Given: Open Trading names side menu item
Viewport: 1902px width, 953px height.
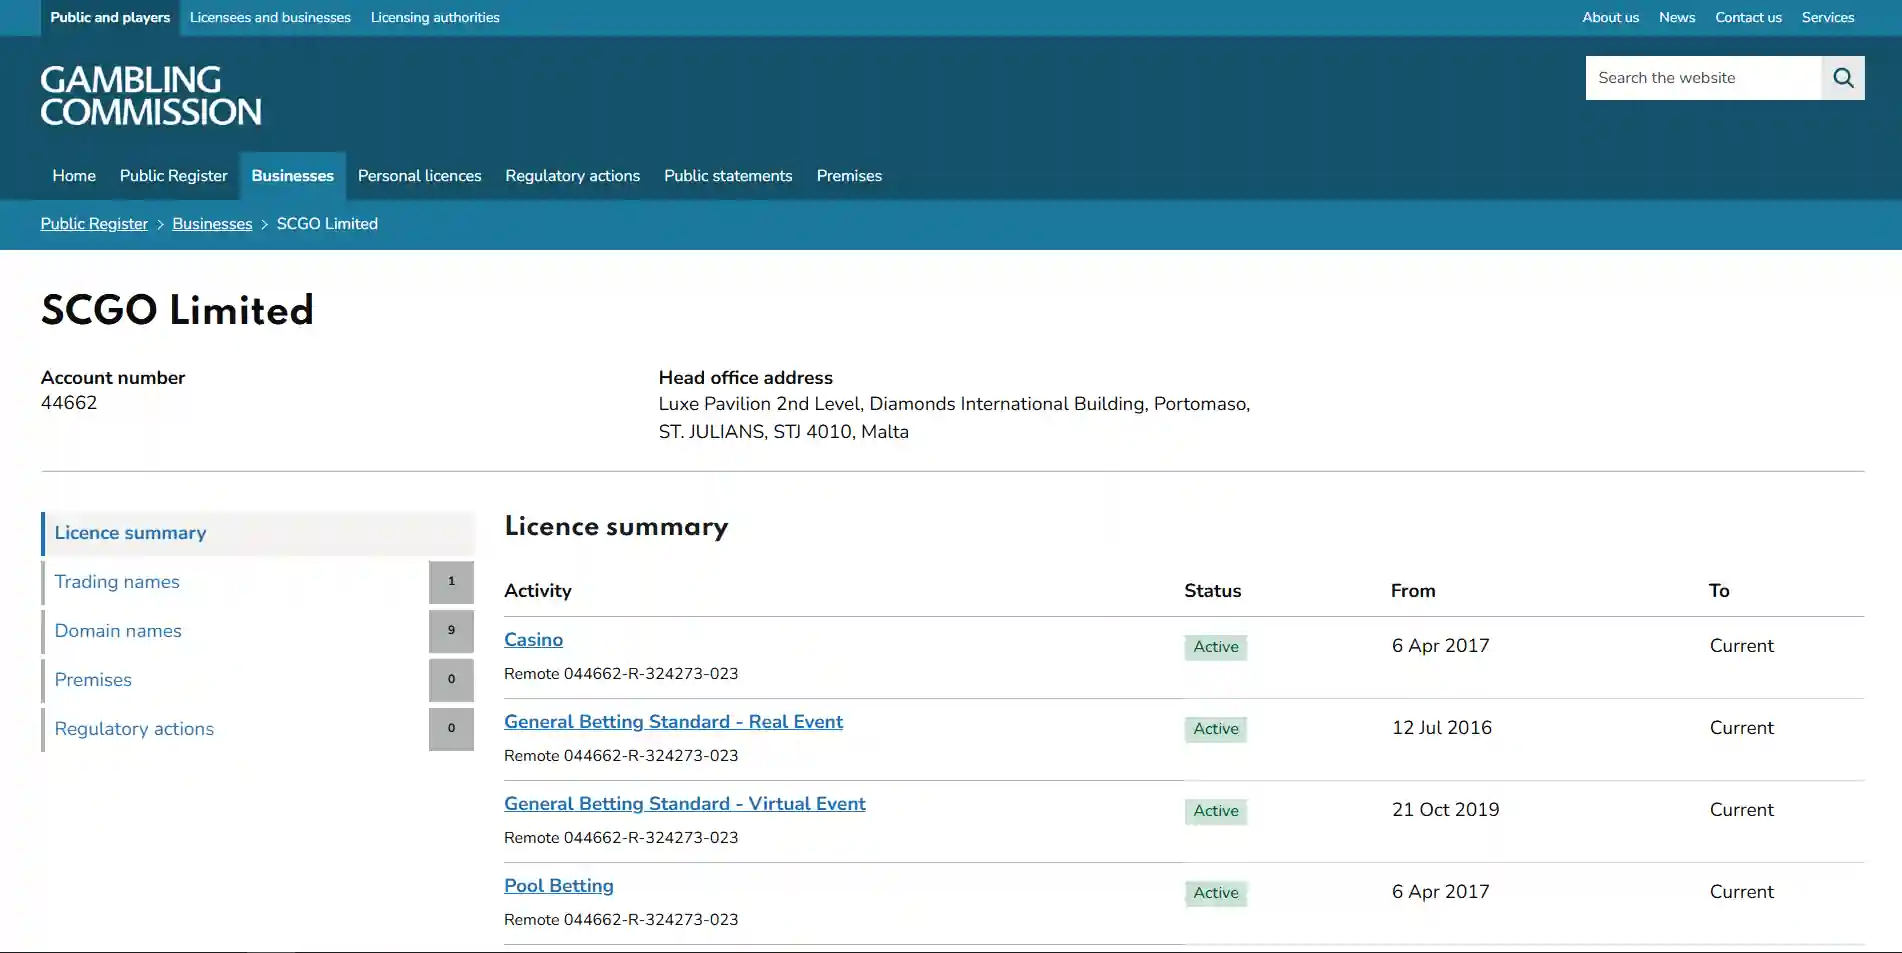Looking at the screenshot, I should tap(258, 582).
